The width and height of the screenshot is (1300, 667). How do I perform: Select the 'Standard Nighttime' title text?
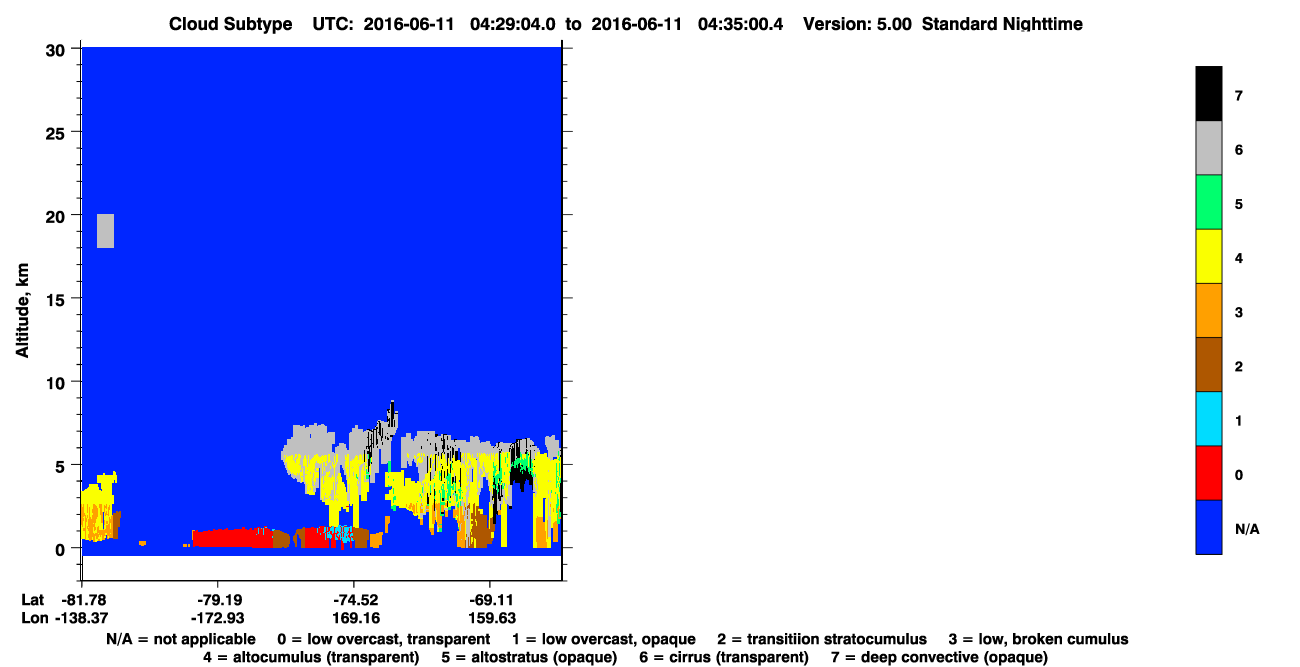click(1002, 24)
